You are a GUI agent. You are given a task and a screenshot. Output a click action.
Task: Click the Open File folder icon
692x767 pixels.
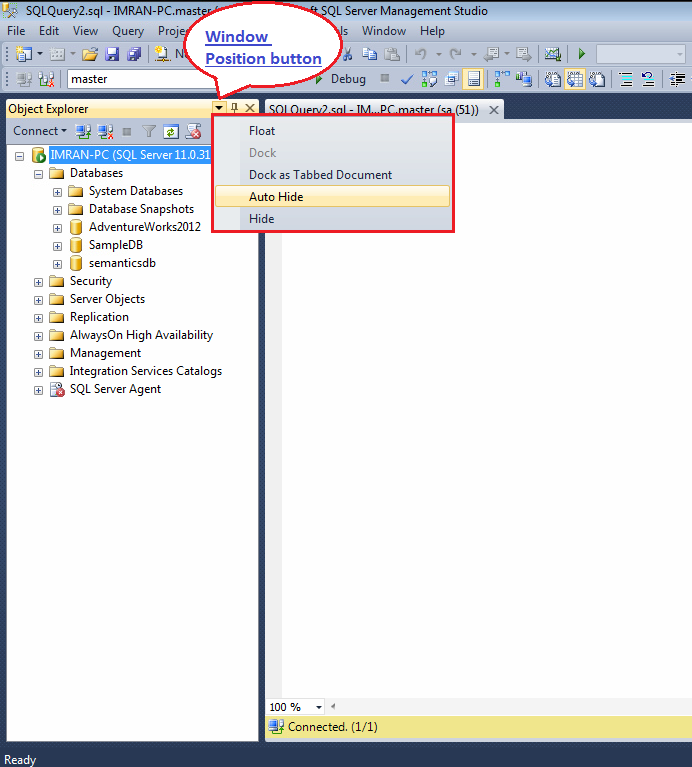(90, 54)
